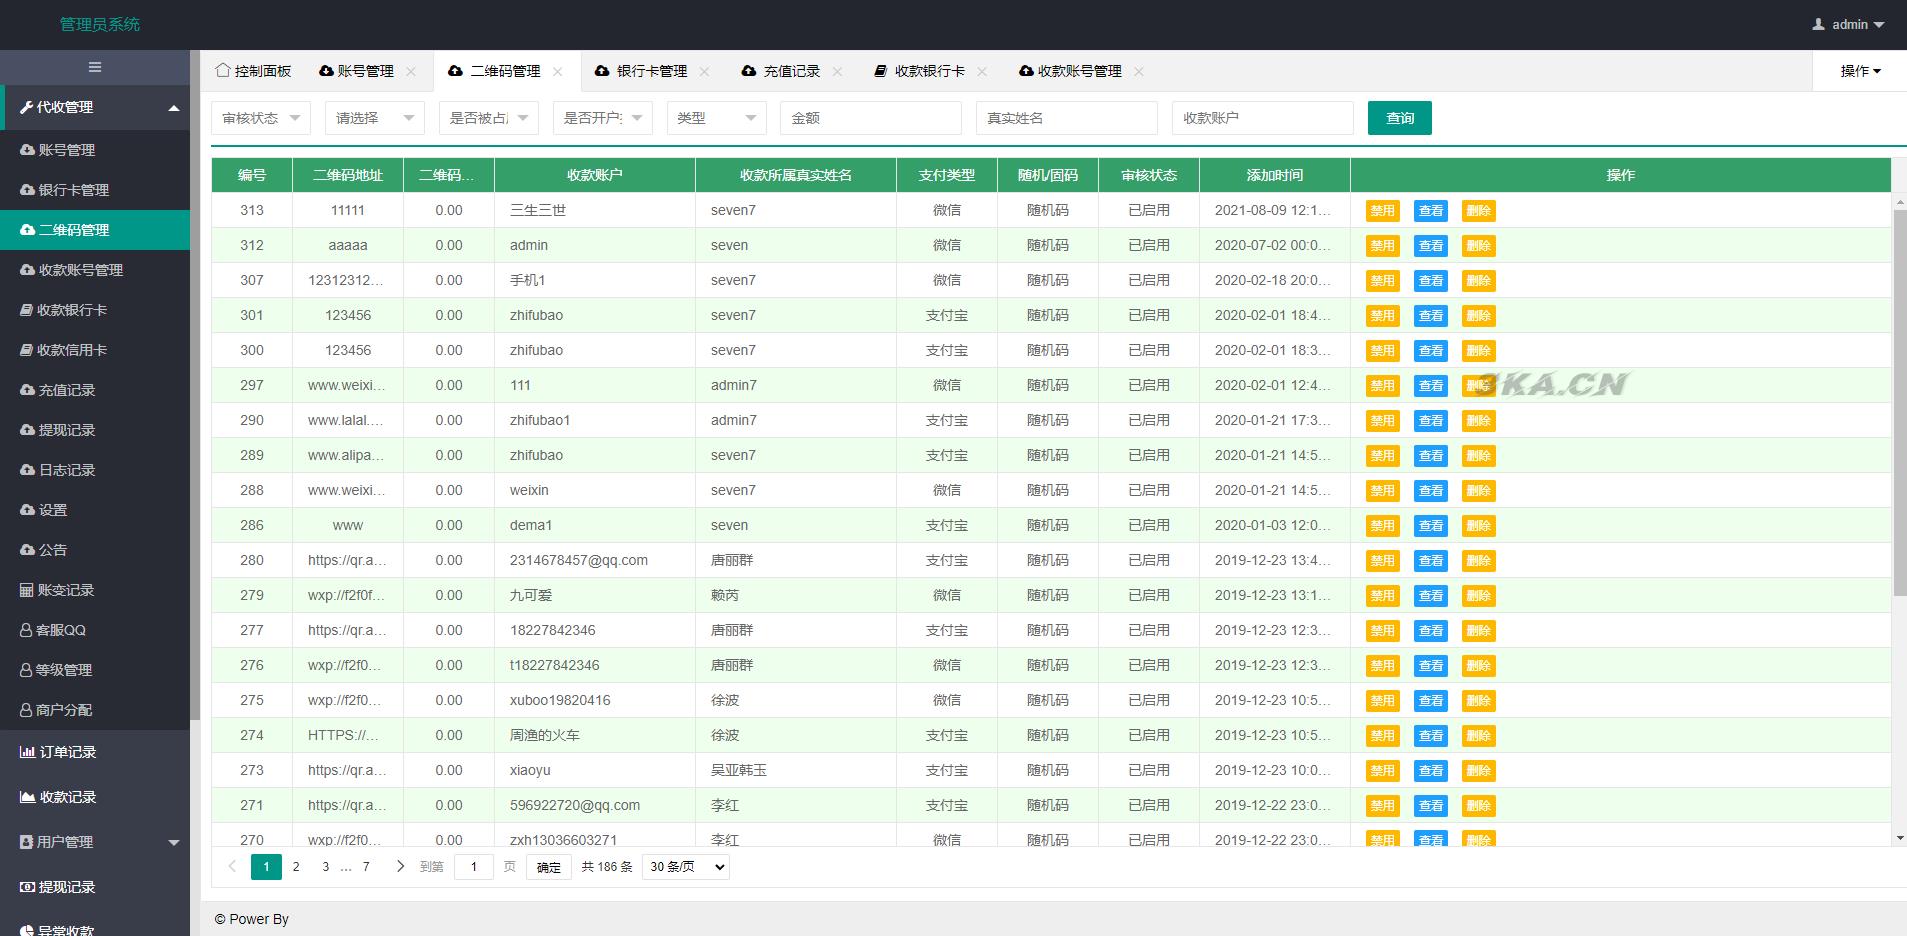Focus the 真实姓名 input field
1907x936 pixels.
pyautogui.click(x=1067, y=118)
